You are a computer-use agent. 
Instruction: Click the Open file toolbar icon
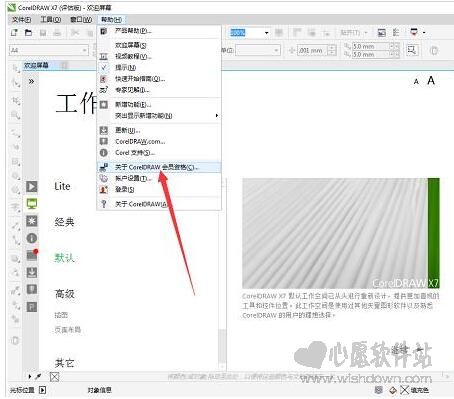coord(28,33)
